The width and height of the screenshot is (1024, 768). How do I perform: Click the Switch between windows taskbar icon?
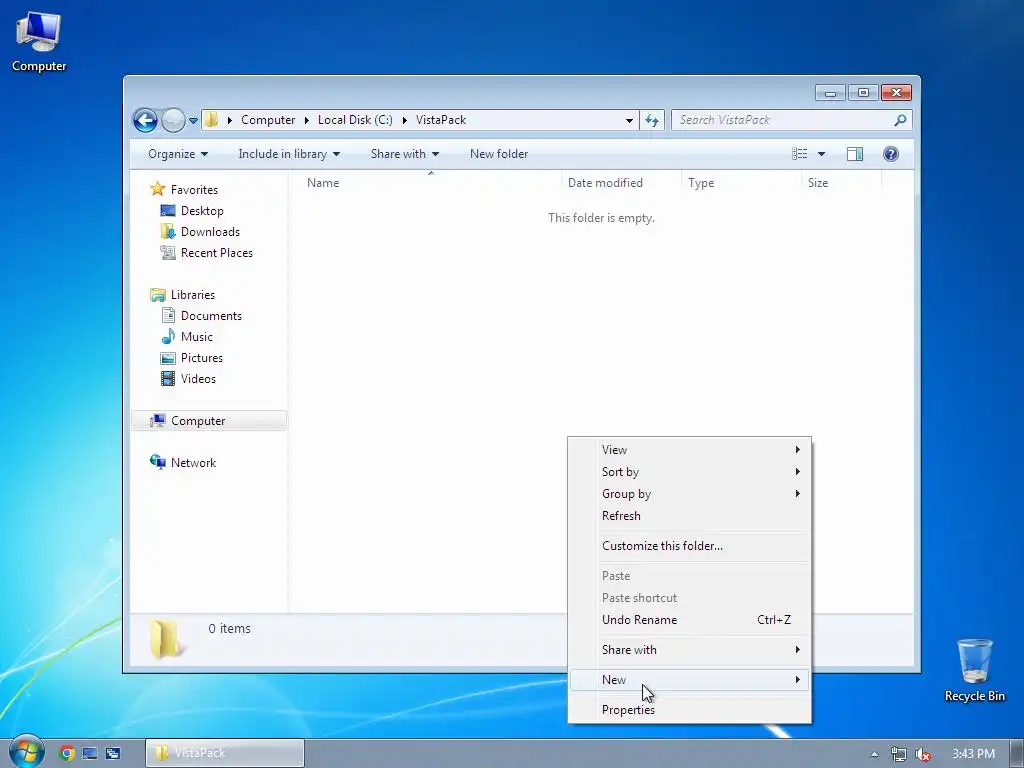113,753
